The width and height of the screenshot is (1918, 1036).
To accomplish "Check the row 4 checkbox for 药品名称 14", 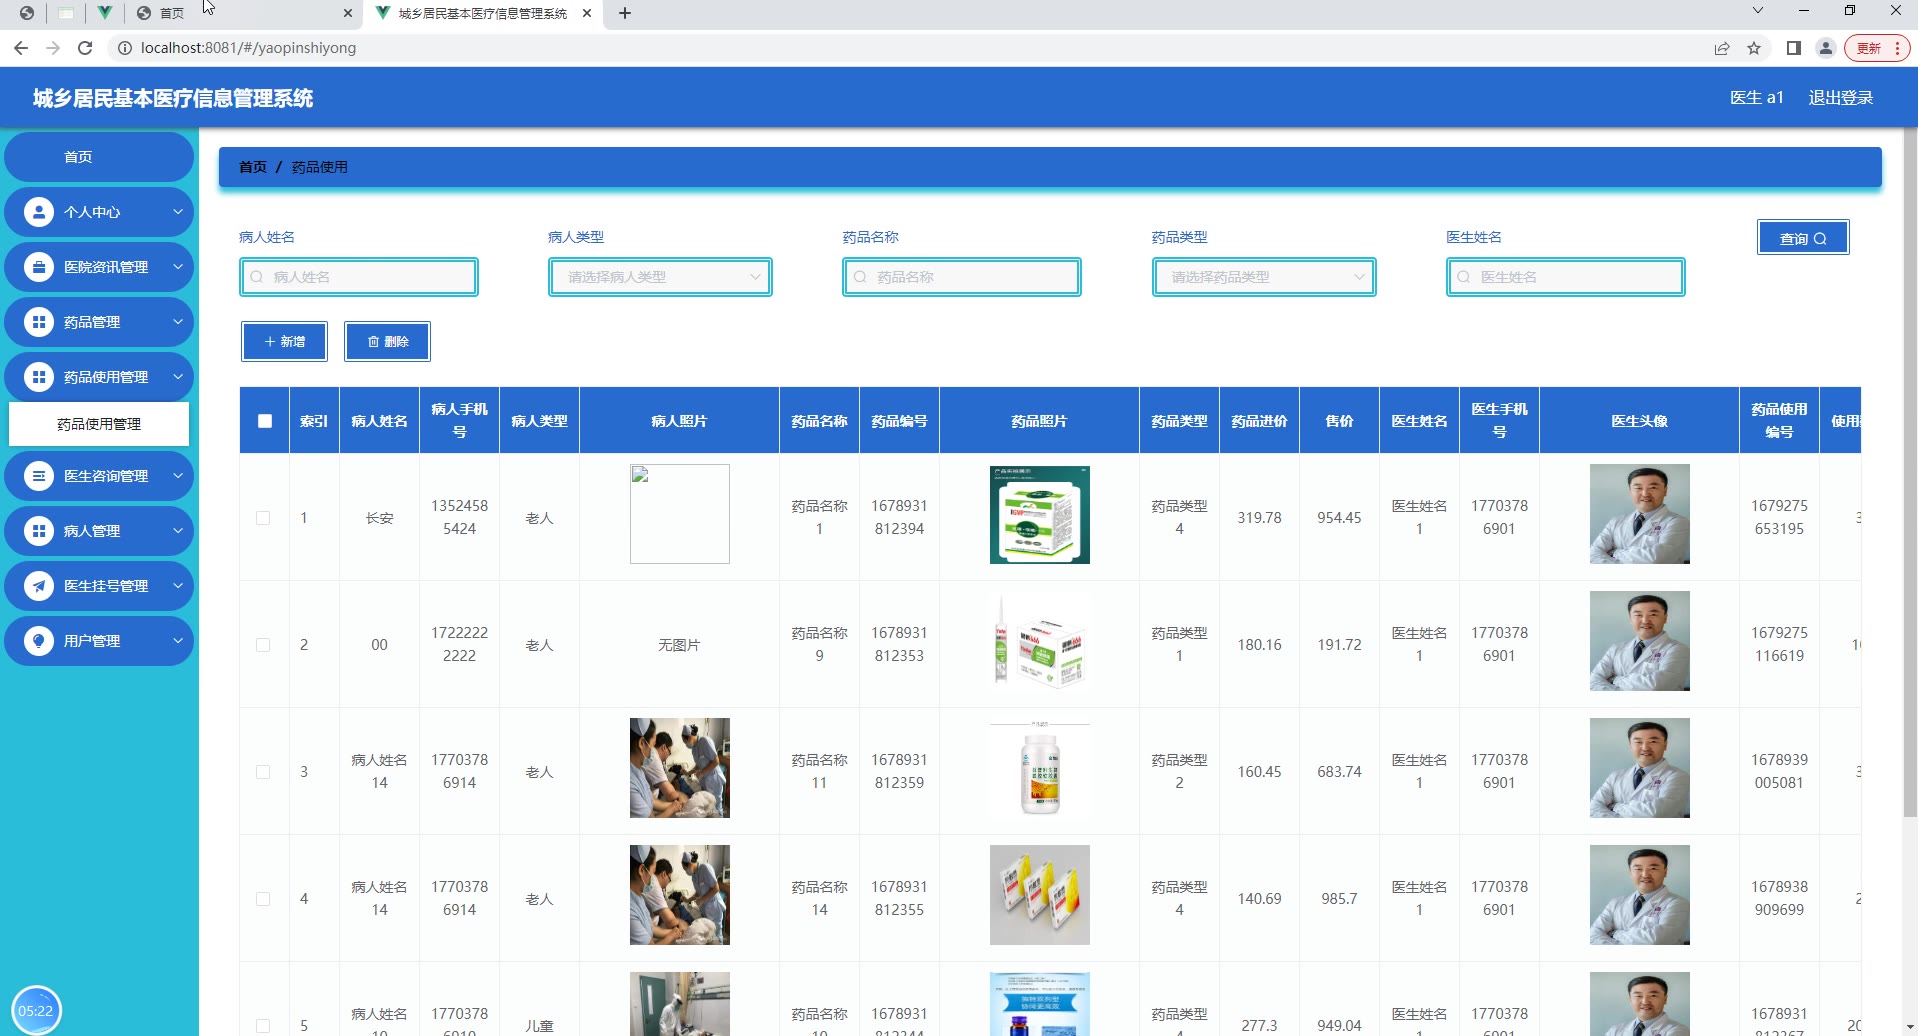I will pos(263,899).
